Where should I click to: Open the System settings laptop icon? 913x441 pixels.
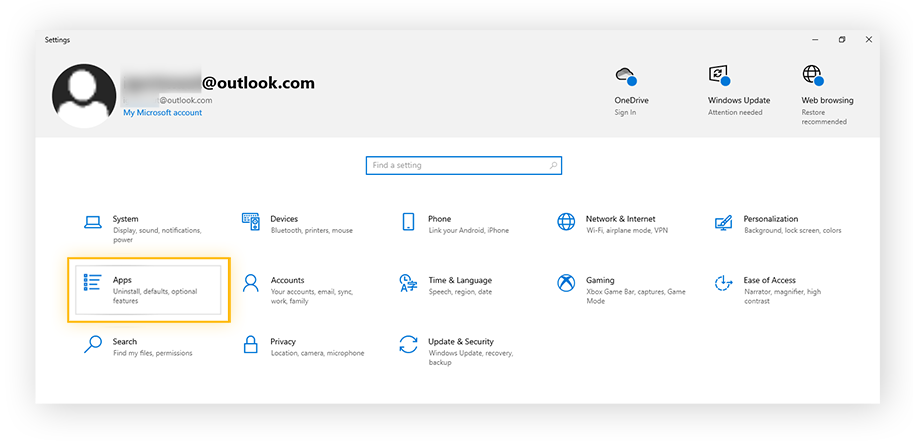pos(93,222)
